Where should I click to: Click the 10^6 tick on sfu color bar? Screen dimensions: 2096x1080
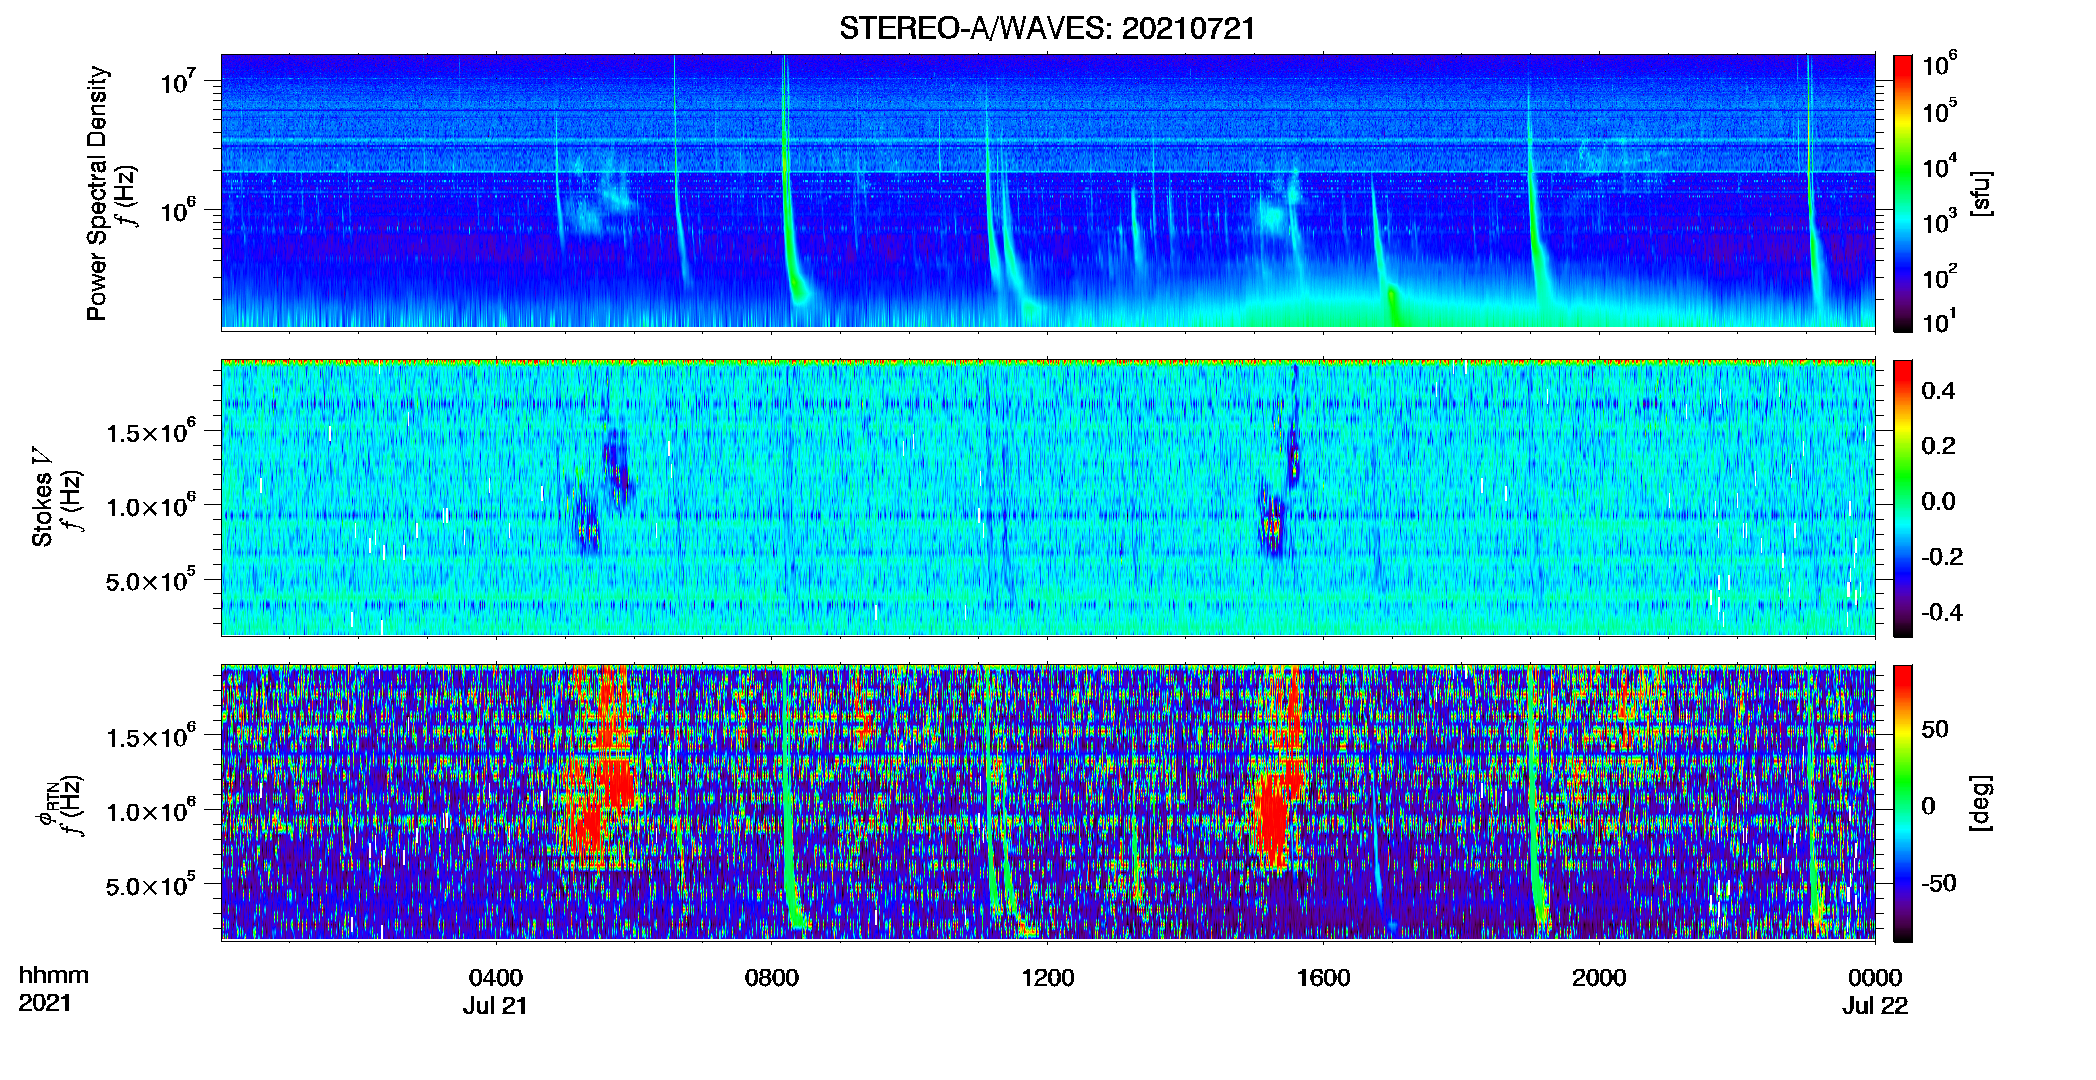[1940, 65]
